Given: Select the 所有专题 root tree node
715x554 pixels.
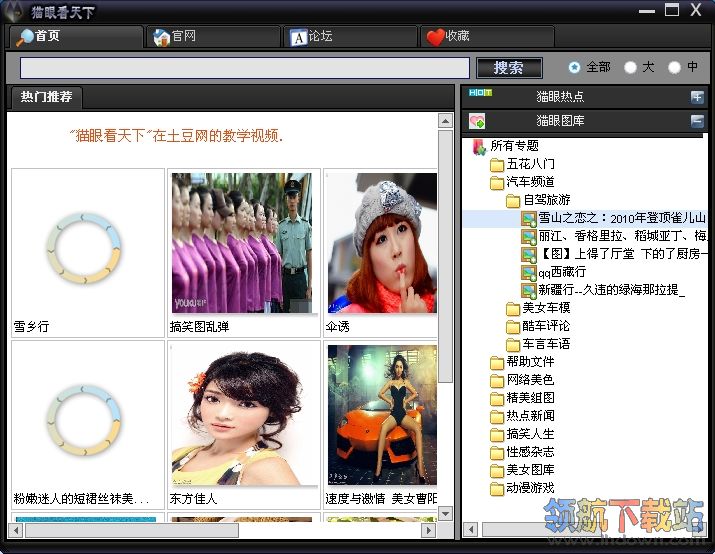Looking at the screenshot, I should (x=514, y=146).
